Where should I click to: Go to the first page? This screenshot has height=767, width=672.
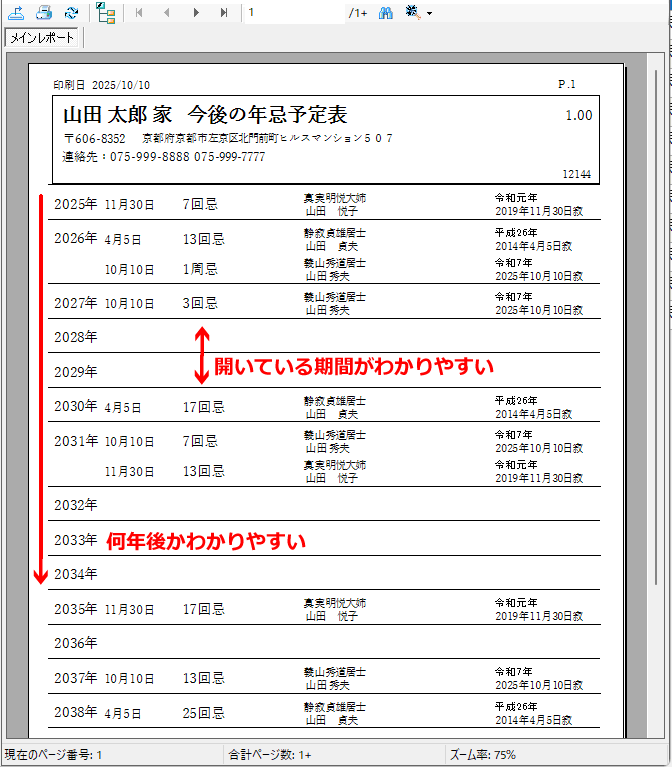point(139,13)
